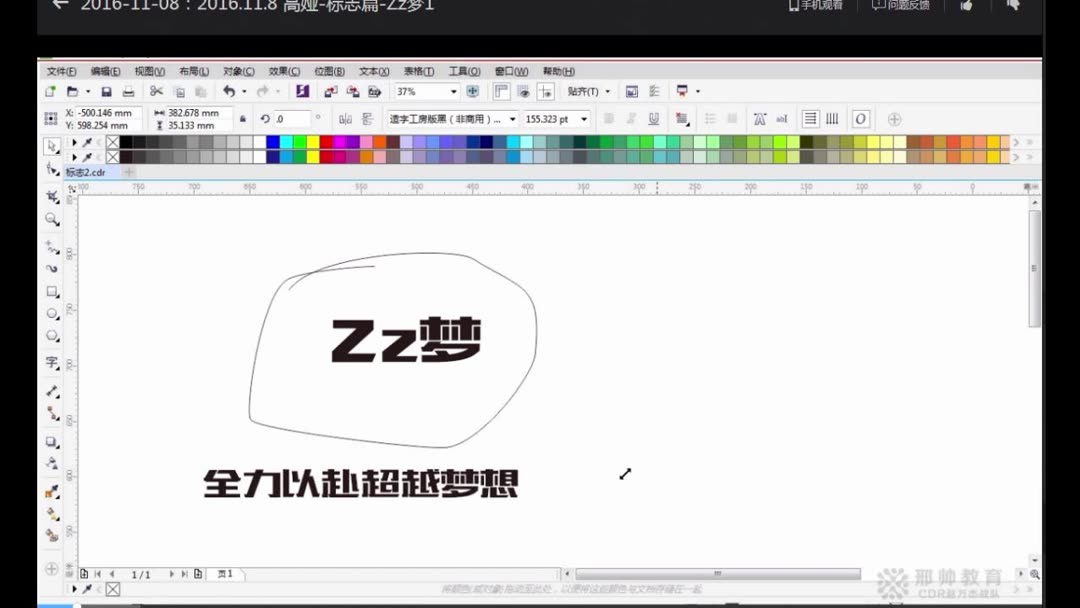Click the 问题反馈 feedback button
The image size is (1080, 608).
pyautogui.click(x=905, y=5)
